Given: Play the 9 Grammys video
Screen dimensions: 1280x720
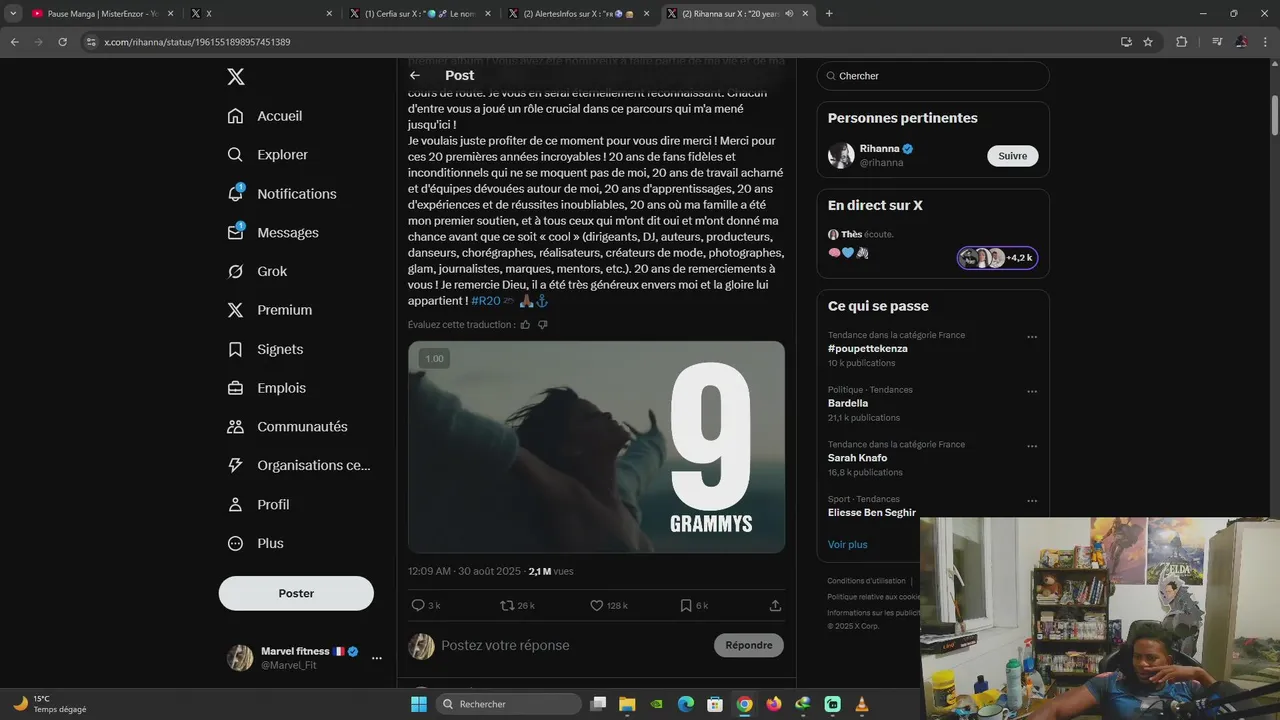Looking at the screenshot, I should [x=596, y=447].
